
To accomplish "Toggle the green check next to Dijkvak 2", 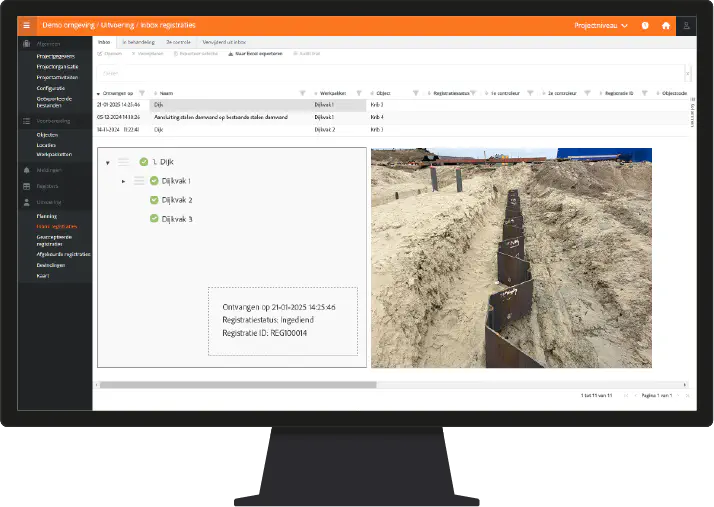I will pos(154,200).
